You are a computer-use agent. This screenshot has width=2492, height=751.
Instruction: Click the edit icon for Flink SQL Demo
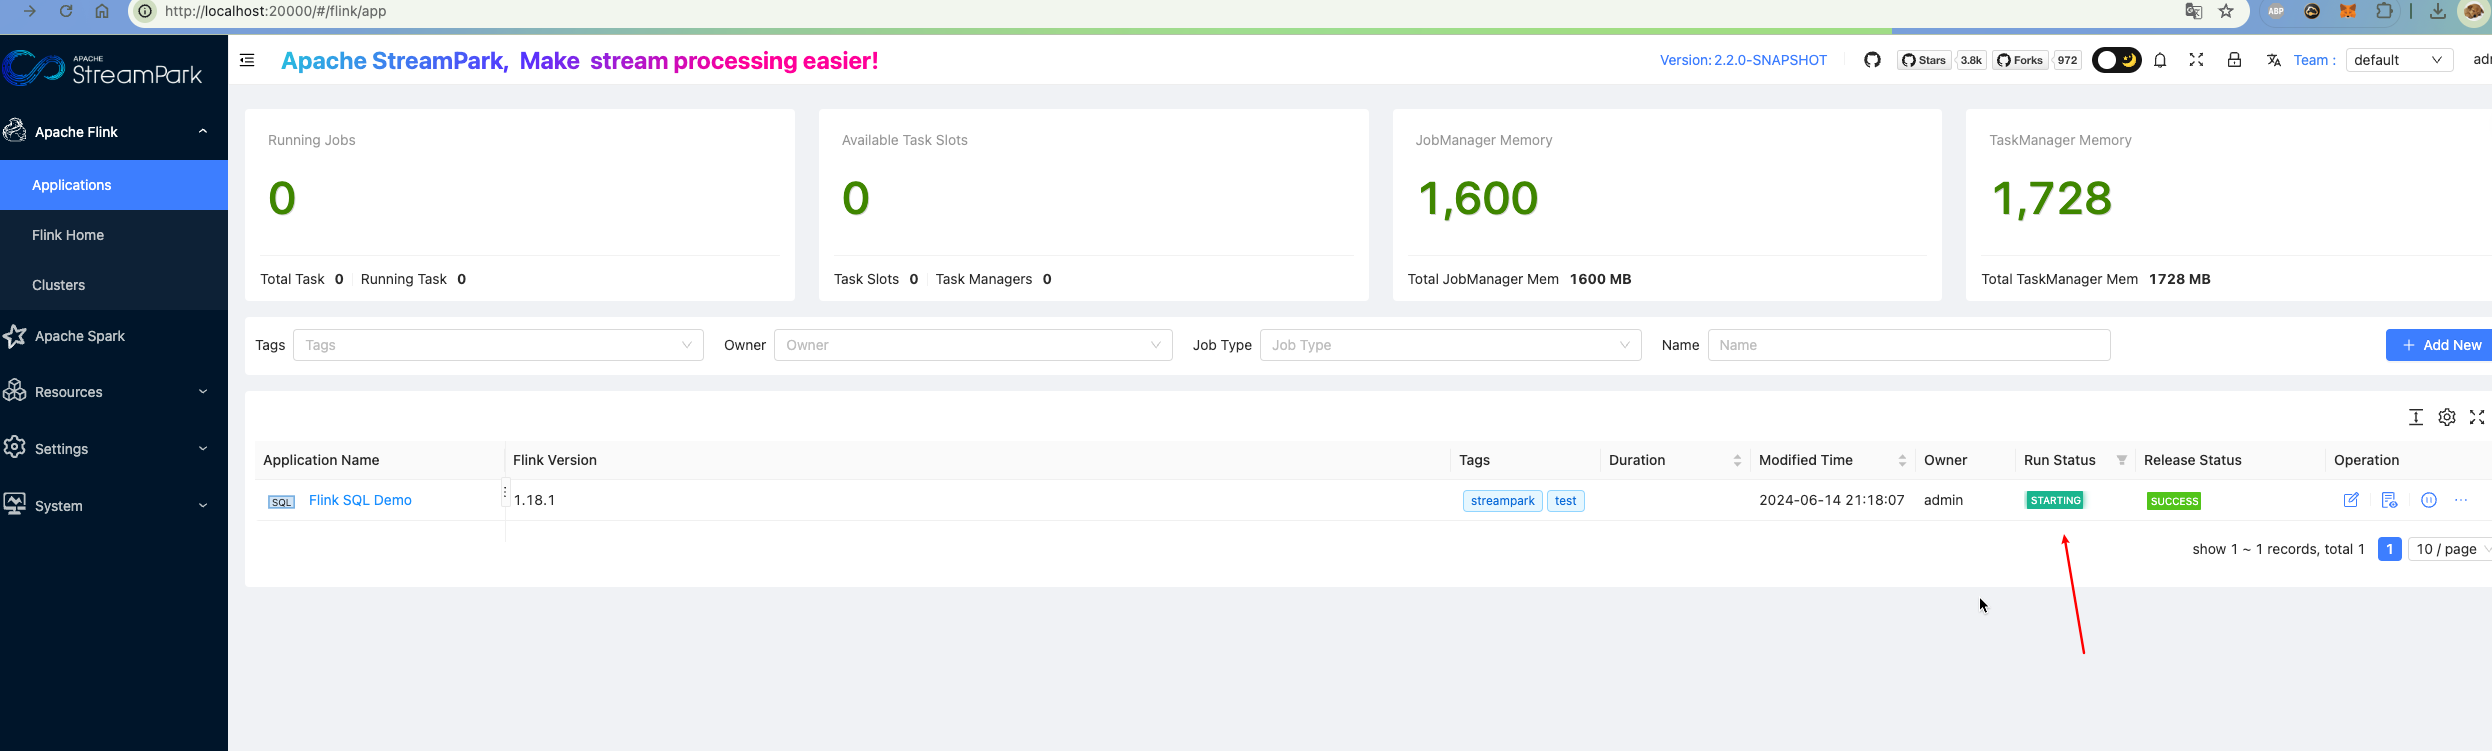[2351, 500]
